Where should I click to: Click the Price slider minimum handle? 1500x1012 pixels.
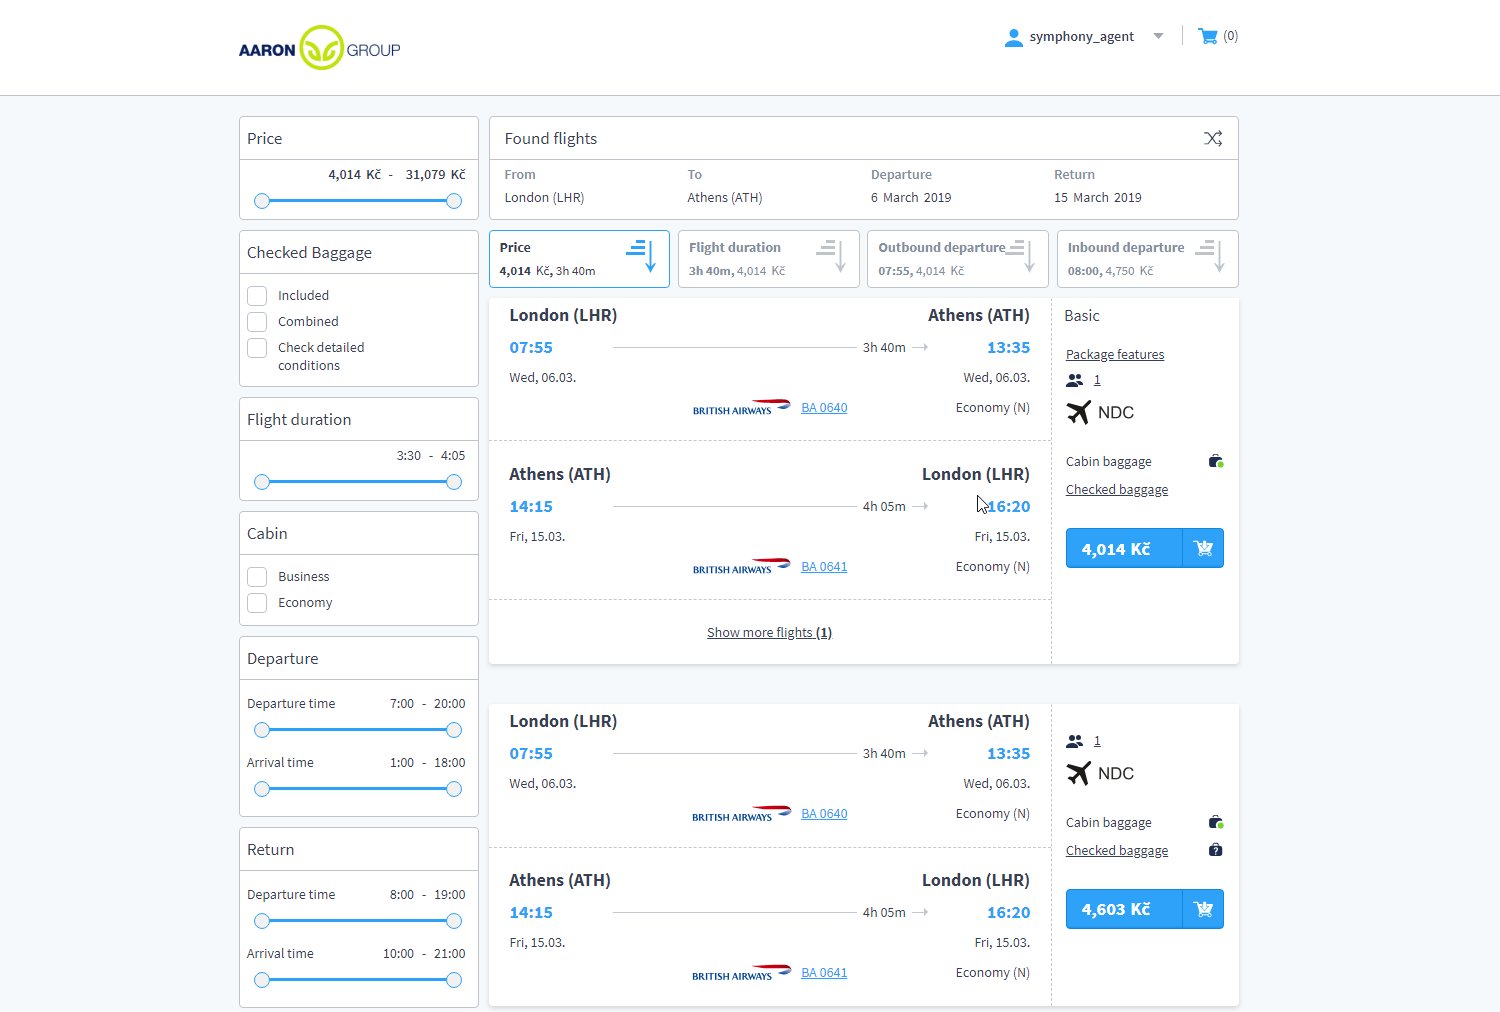[262, 201]
